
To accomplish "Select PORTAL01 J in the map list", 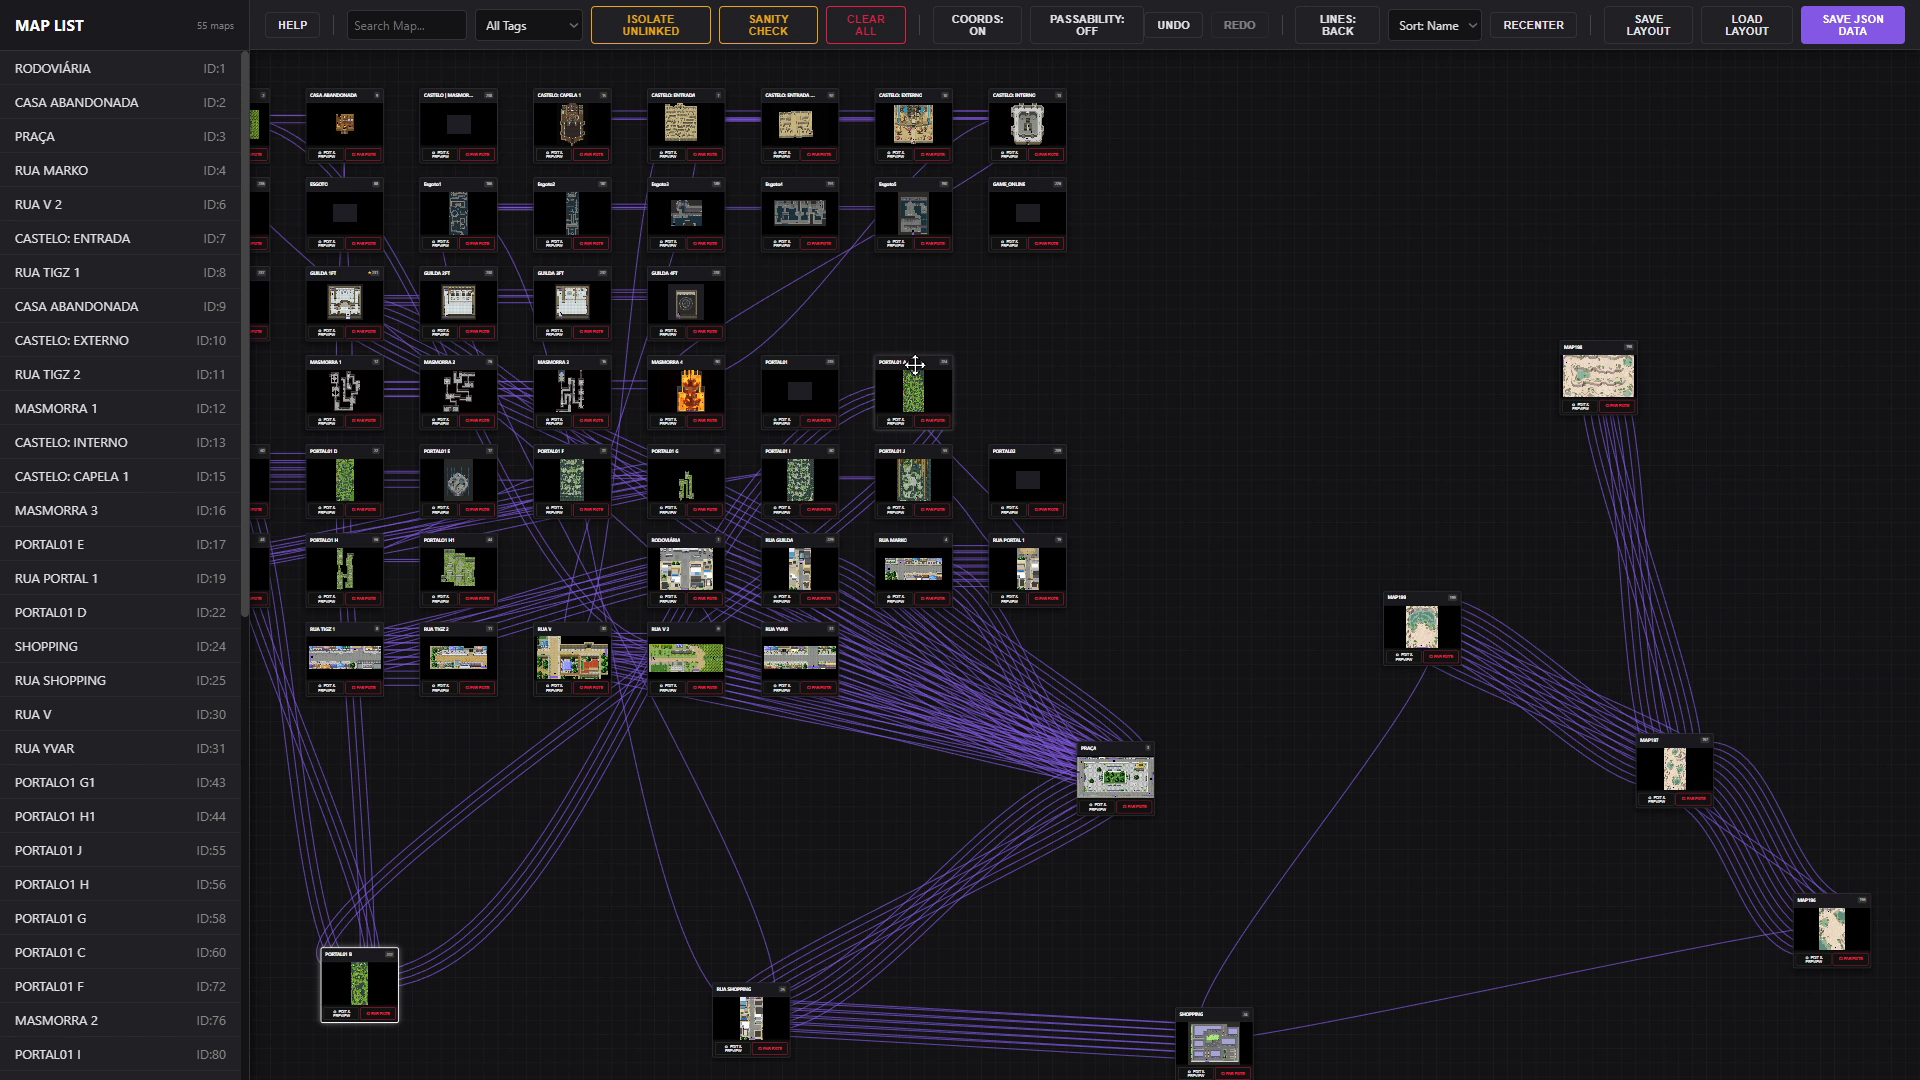I will (x=120, y=850).
